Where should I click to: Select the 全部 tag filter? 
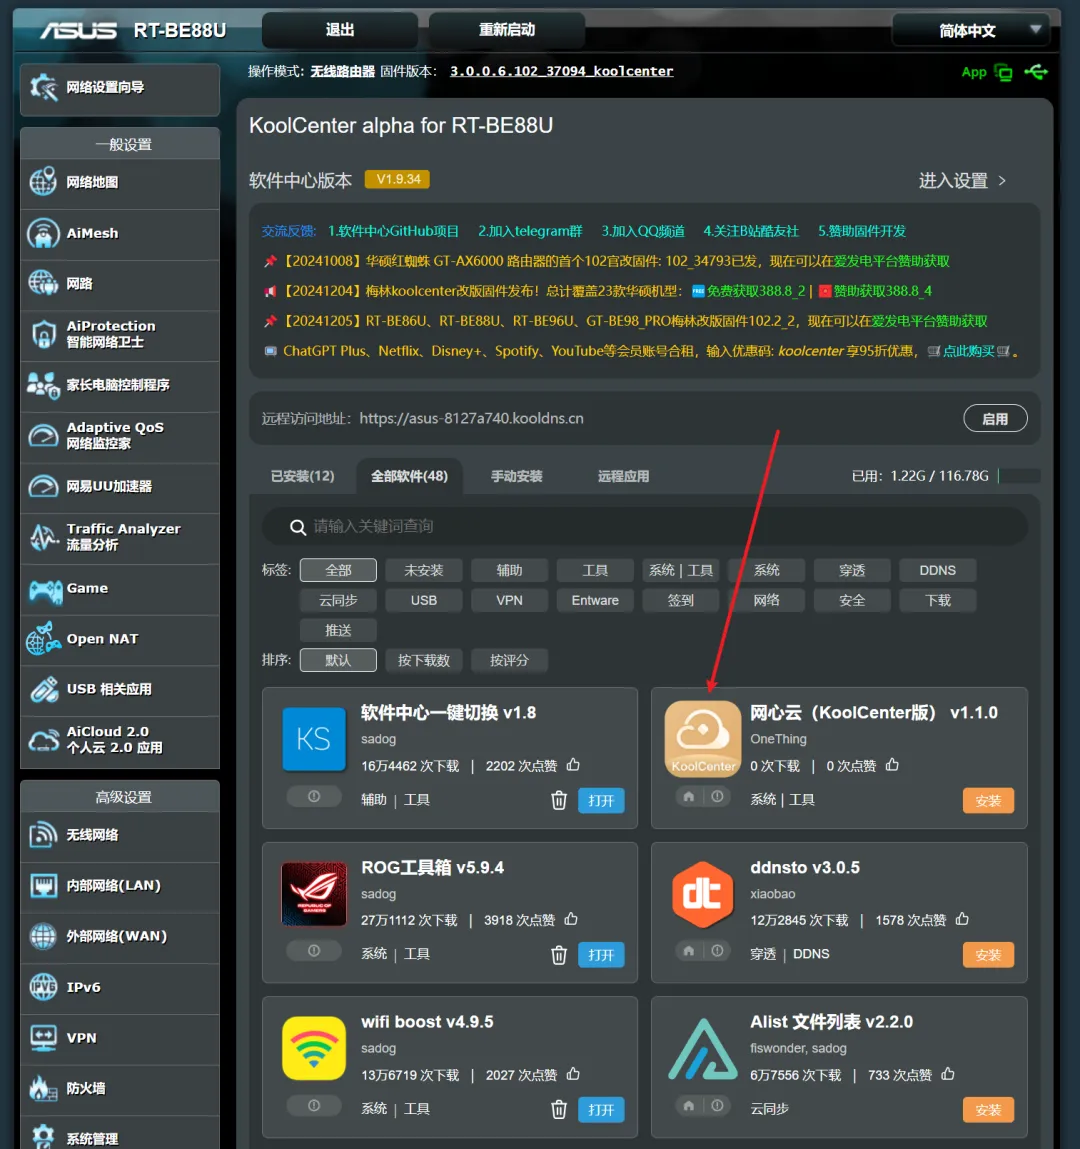[339, 570]
